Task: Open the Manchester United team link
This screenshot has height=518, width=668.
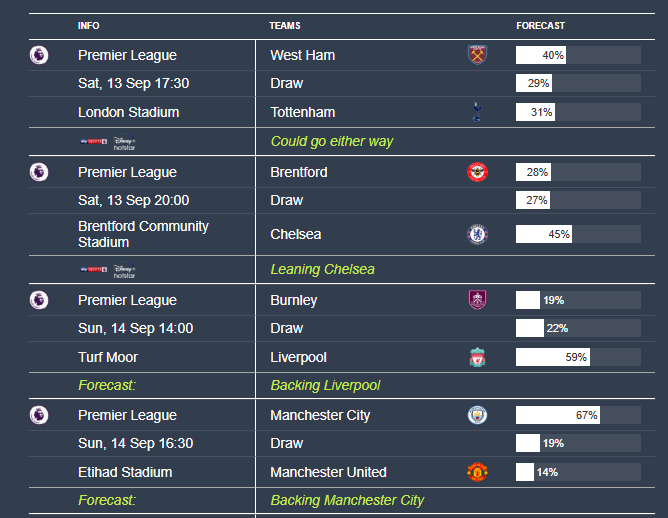Action: coord(328,472)
